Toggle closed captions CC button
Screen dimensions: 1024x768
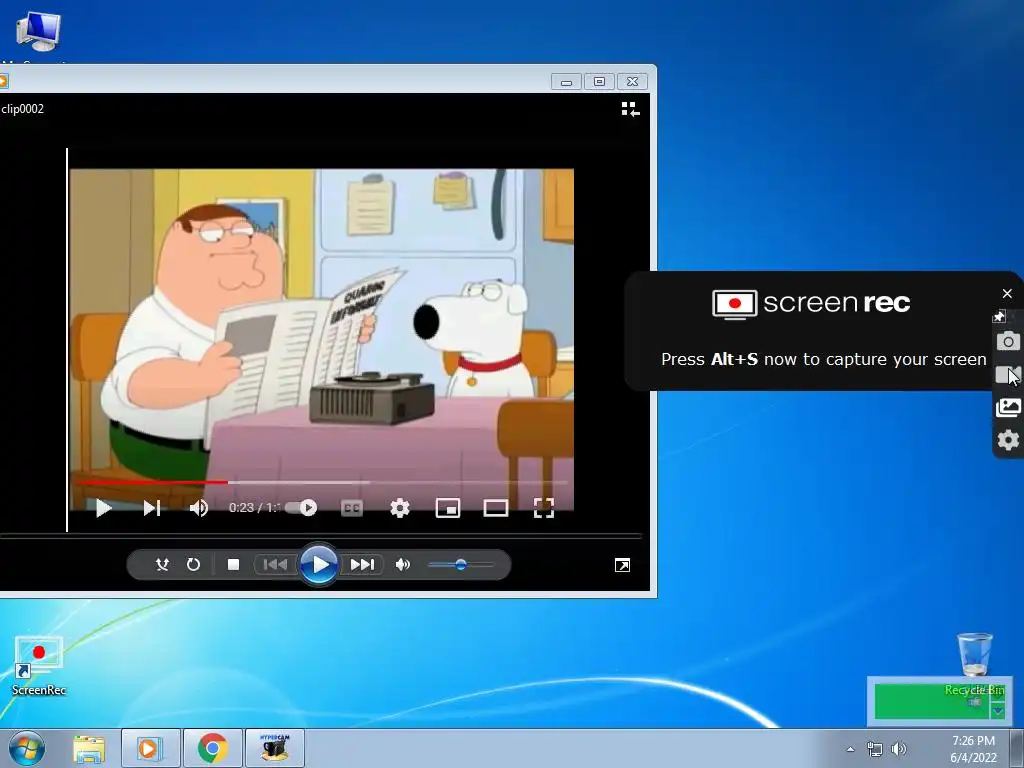click(x=352, y=508)
